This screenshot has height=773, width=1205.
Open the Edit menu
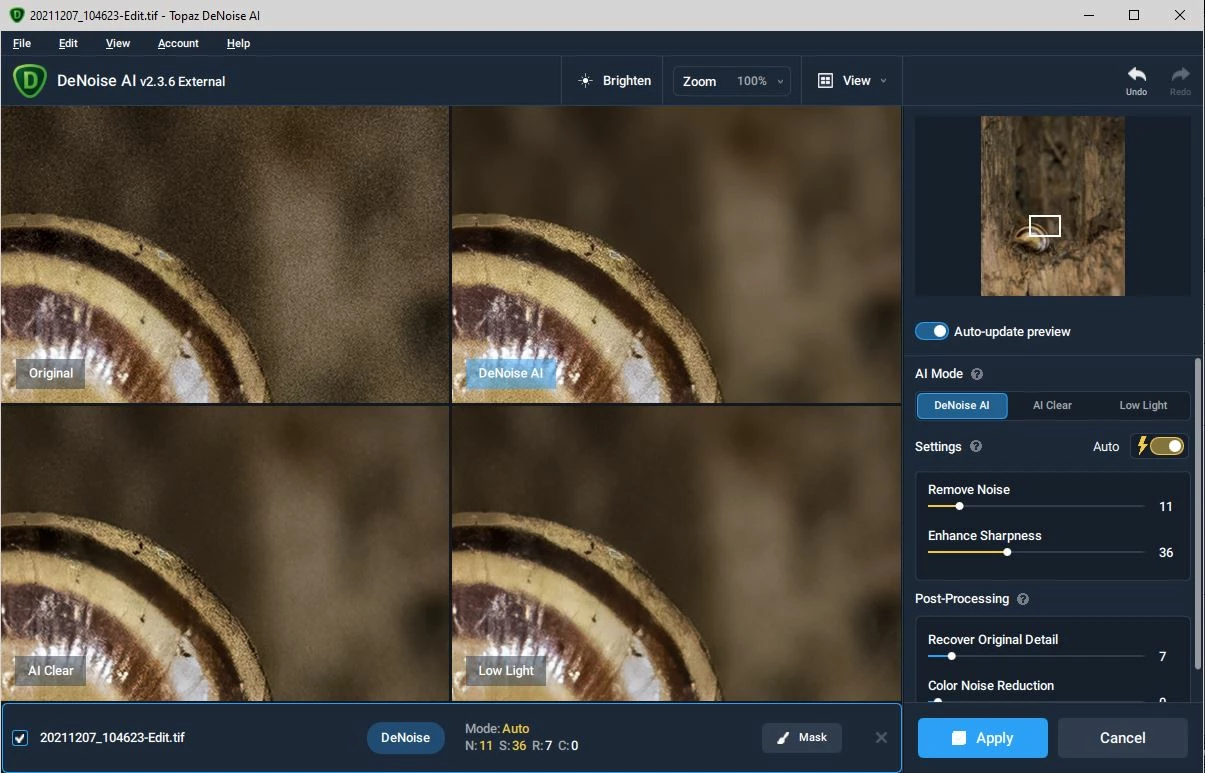68,44
